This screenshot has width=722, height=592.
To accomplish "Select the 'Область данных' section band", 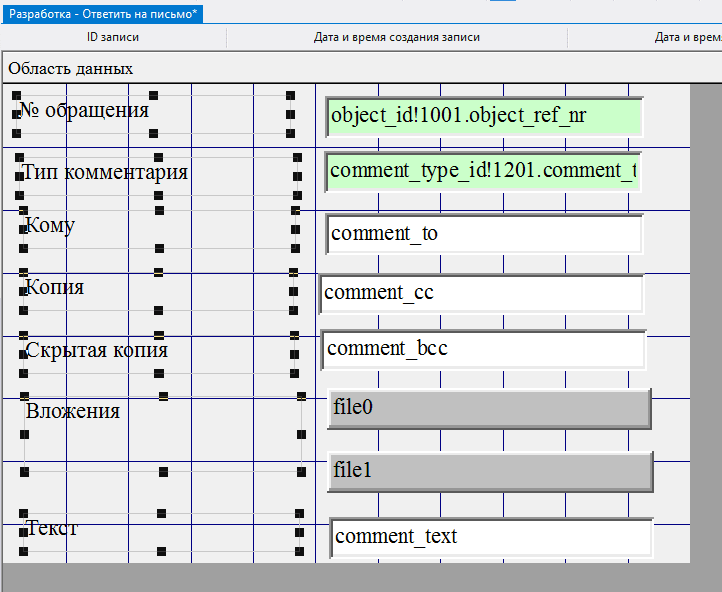I will pyautogui.click(x=71, y=69).
